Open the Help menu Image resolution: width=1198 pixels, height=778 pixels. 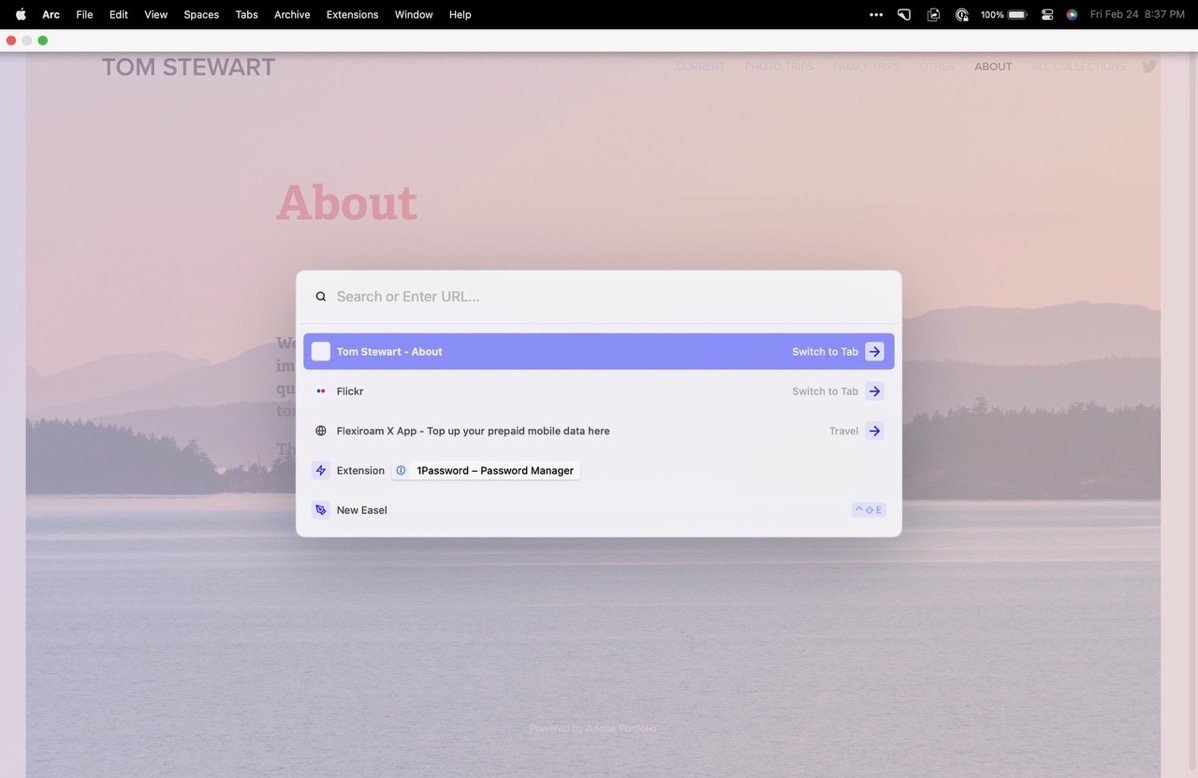click(460, 15)
